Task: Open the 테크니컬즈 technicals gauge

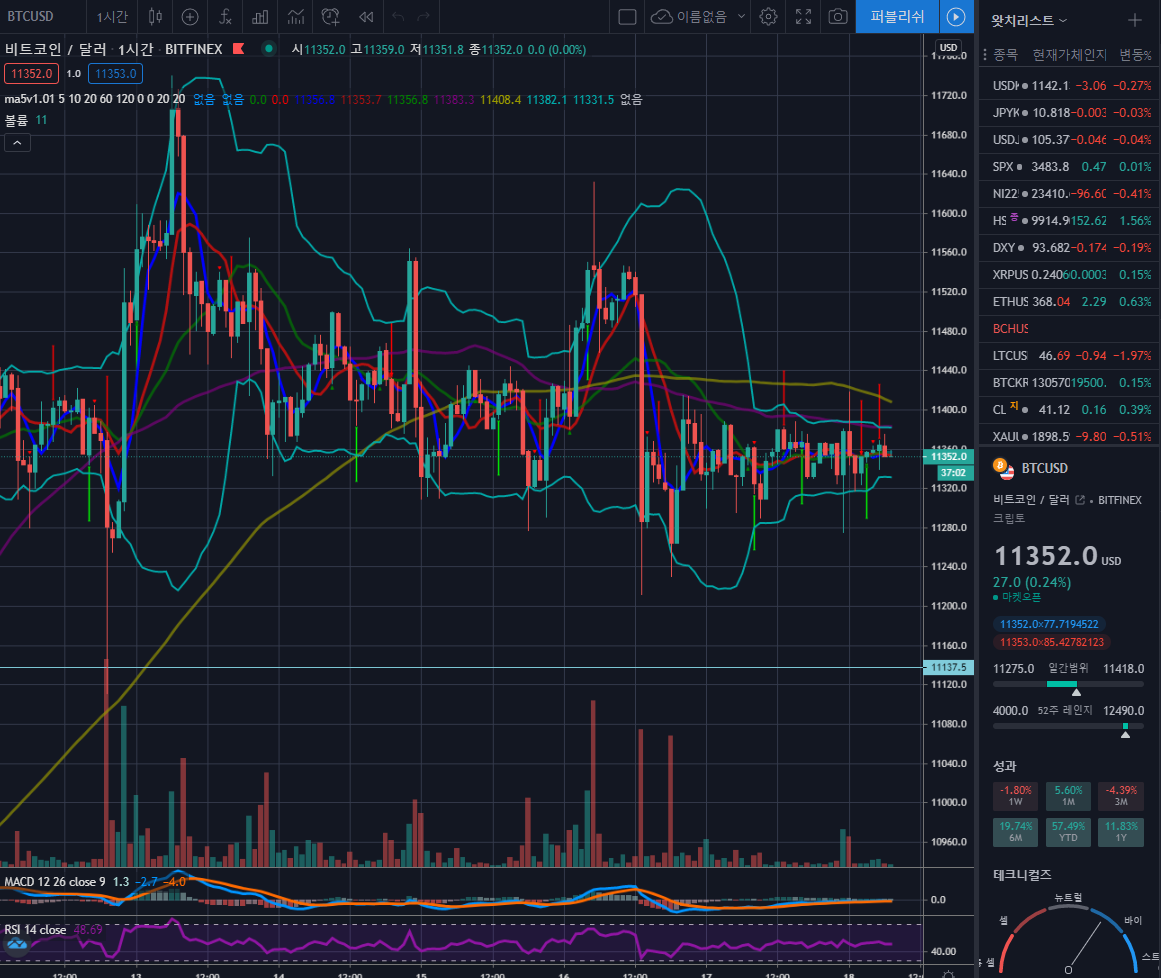Action: click(x=1068, y=933)
